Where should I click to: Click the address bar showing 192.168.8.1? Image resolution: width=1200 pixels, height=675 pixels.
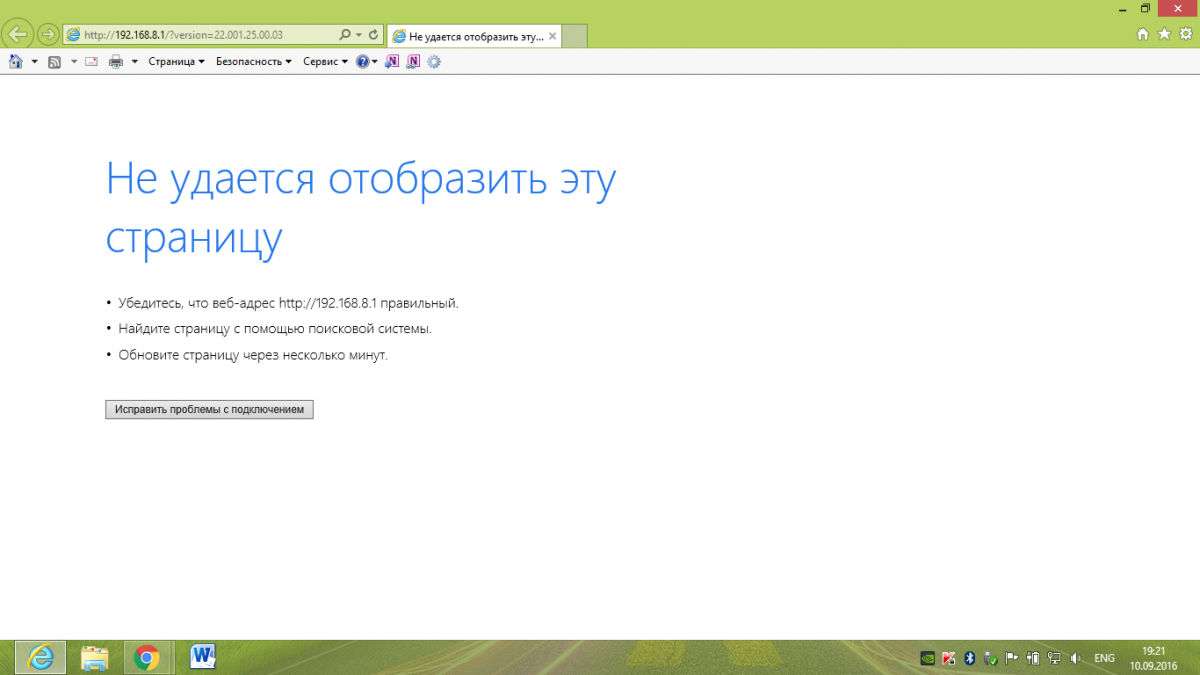[200, 35]
